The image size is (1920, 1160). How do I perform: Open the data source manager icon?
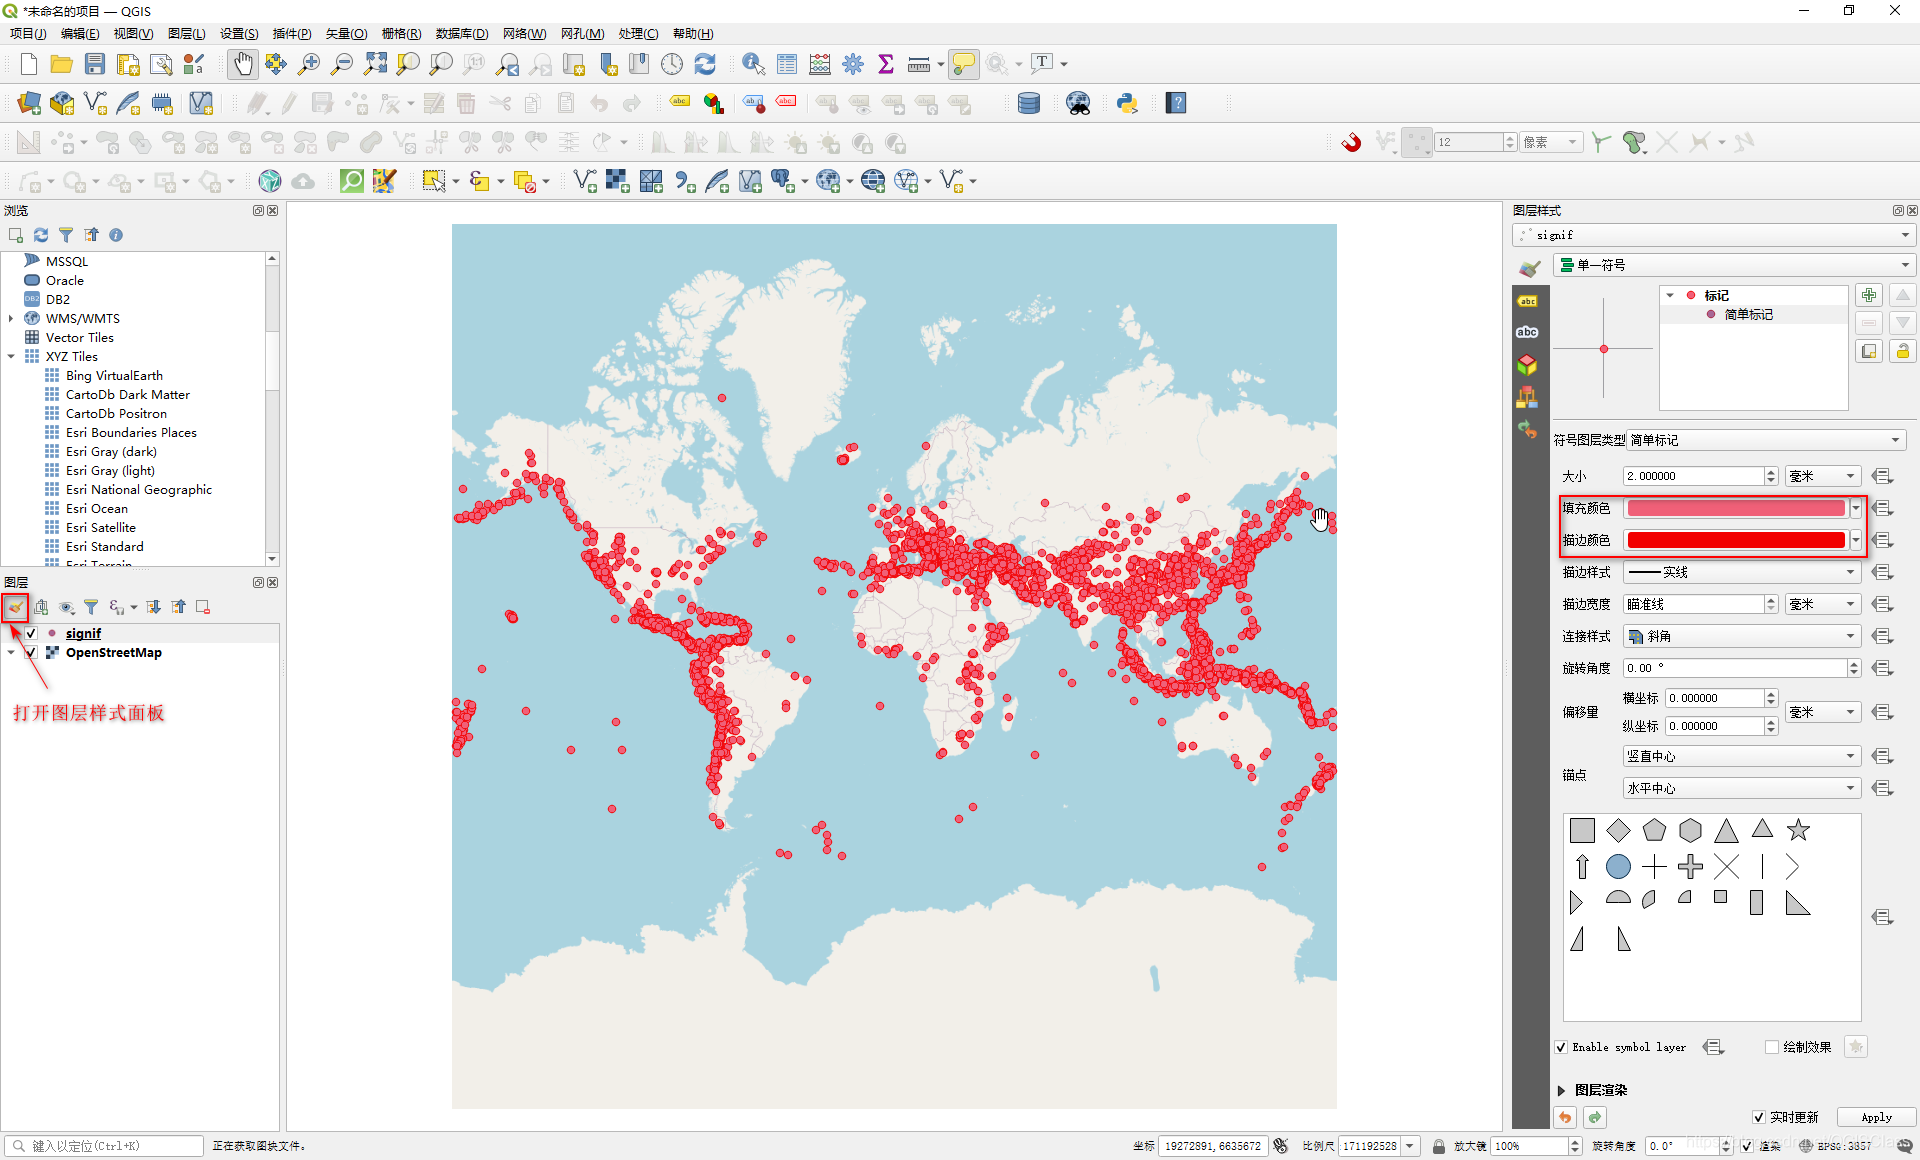point(29,103)
